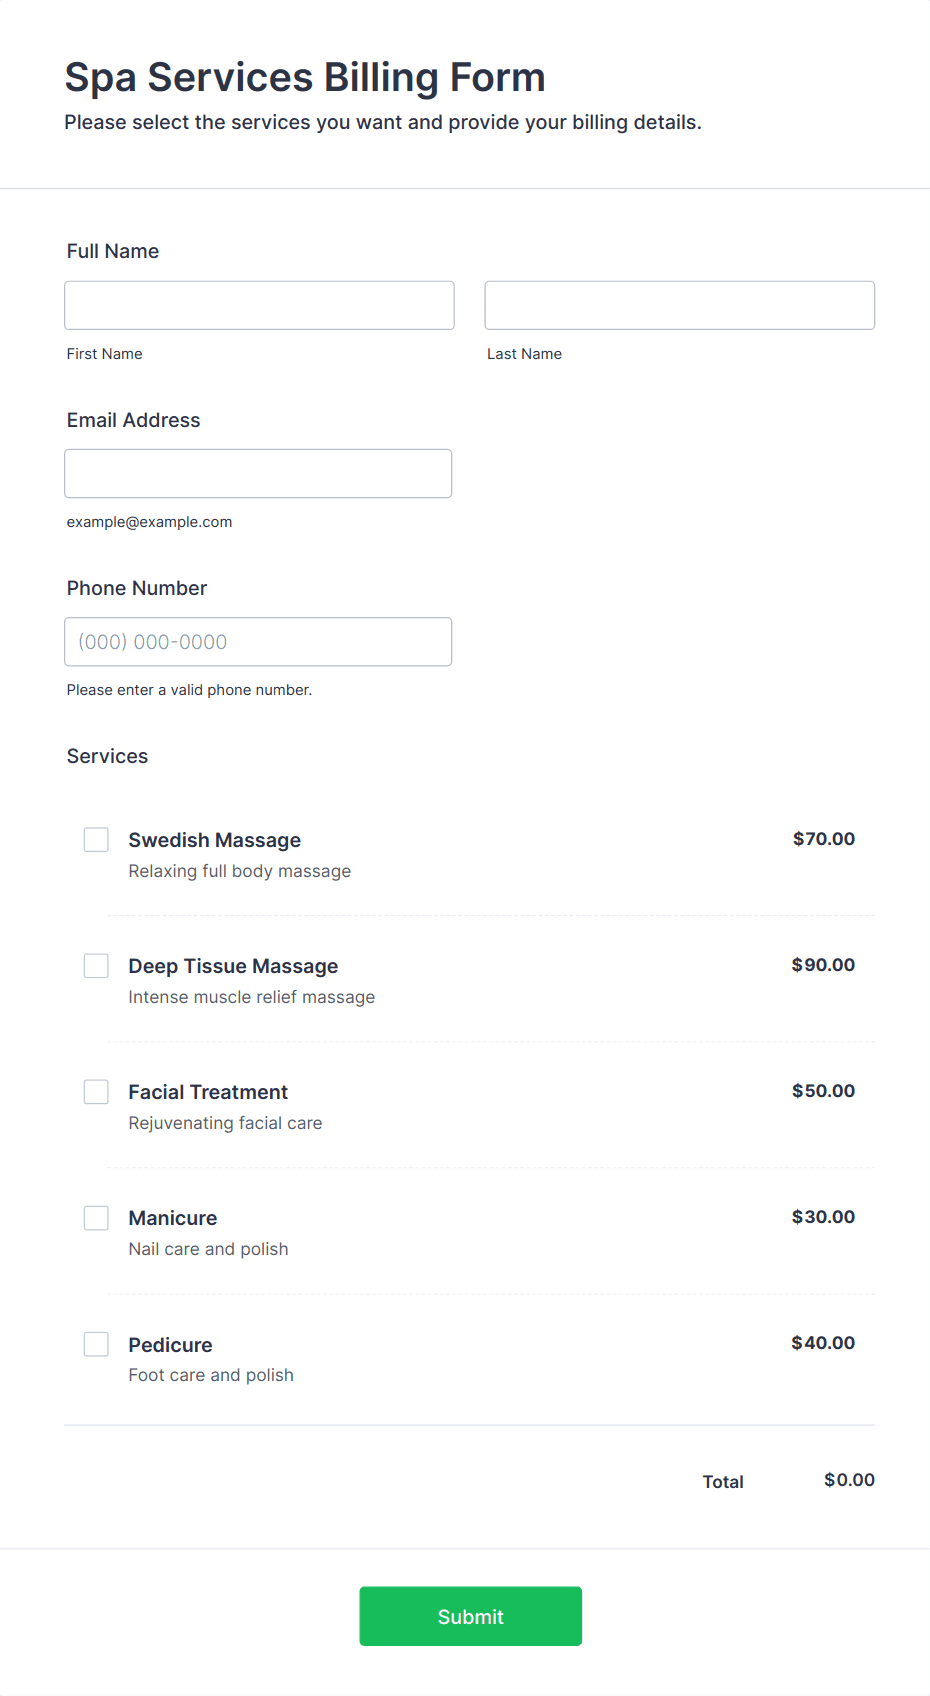Focus the Last Name text box
This screenshot has height=1696, width=930.
[x=679, y=305]
